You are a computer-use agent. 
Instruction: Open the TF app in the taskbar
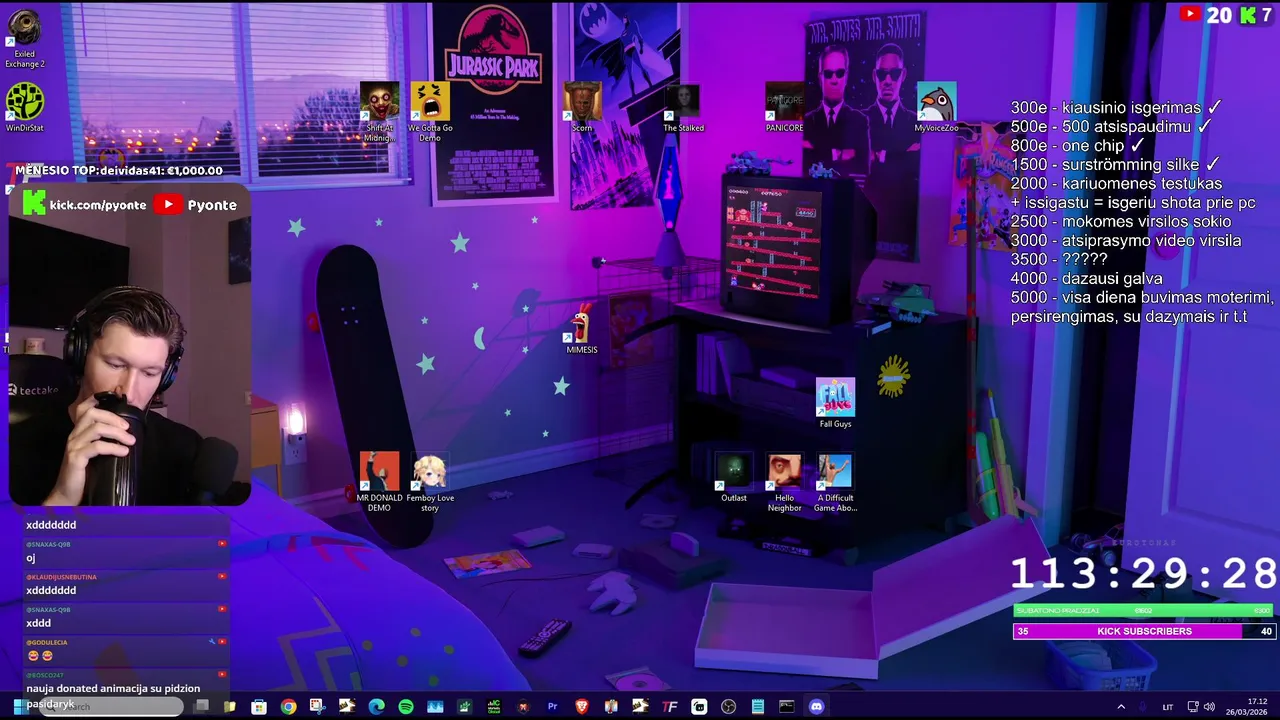click(670, 707)
